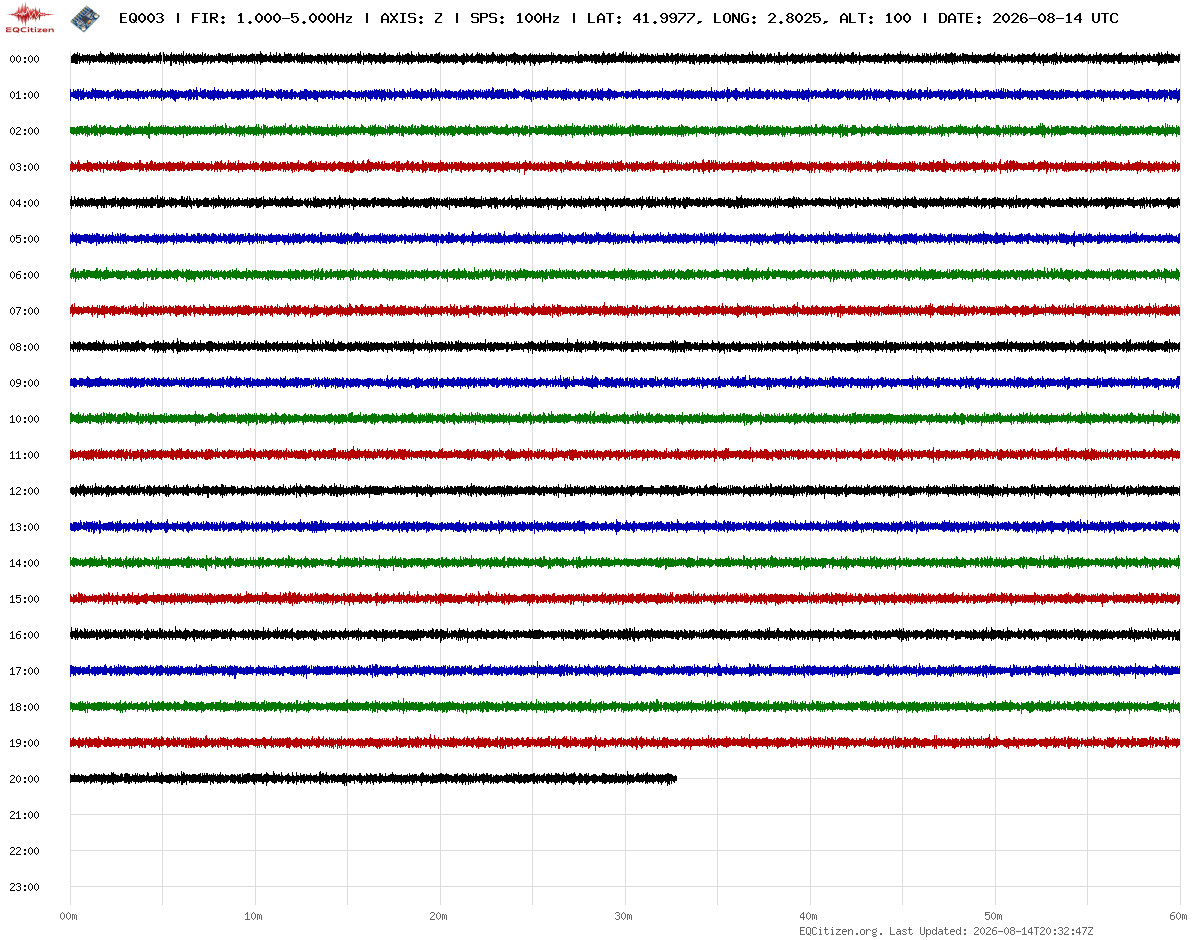
Task: Click the ALT: 100 value
Action: (x=875, y=18)
